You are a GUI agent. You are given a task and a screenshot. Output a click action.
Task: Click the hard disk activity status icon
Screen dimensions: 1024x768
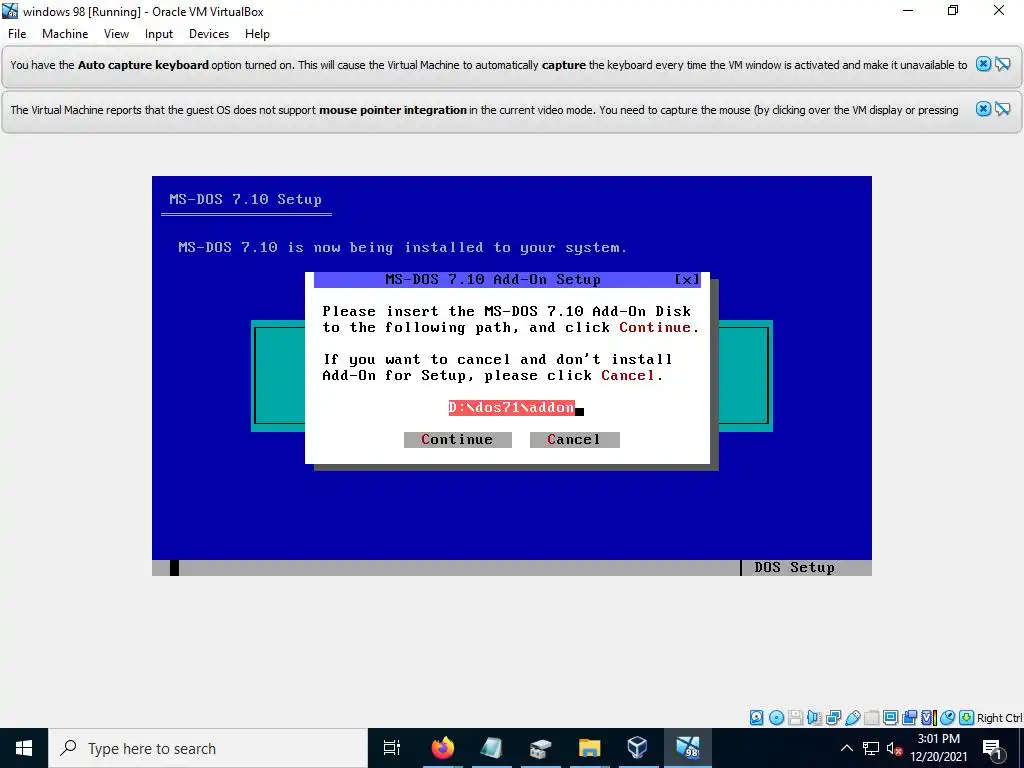click(756, 718)
